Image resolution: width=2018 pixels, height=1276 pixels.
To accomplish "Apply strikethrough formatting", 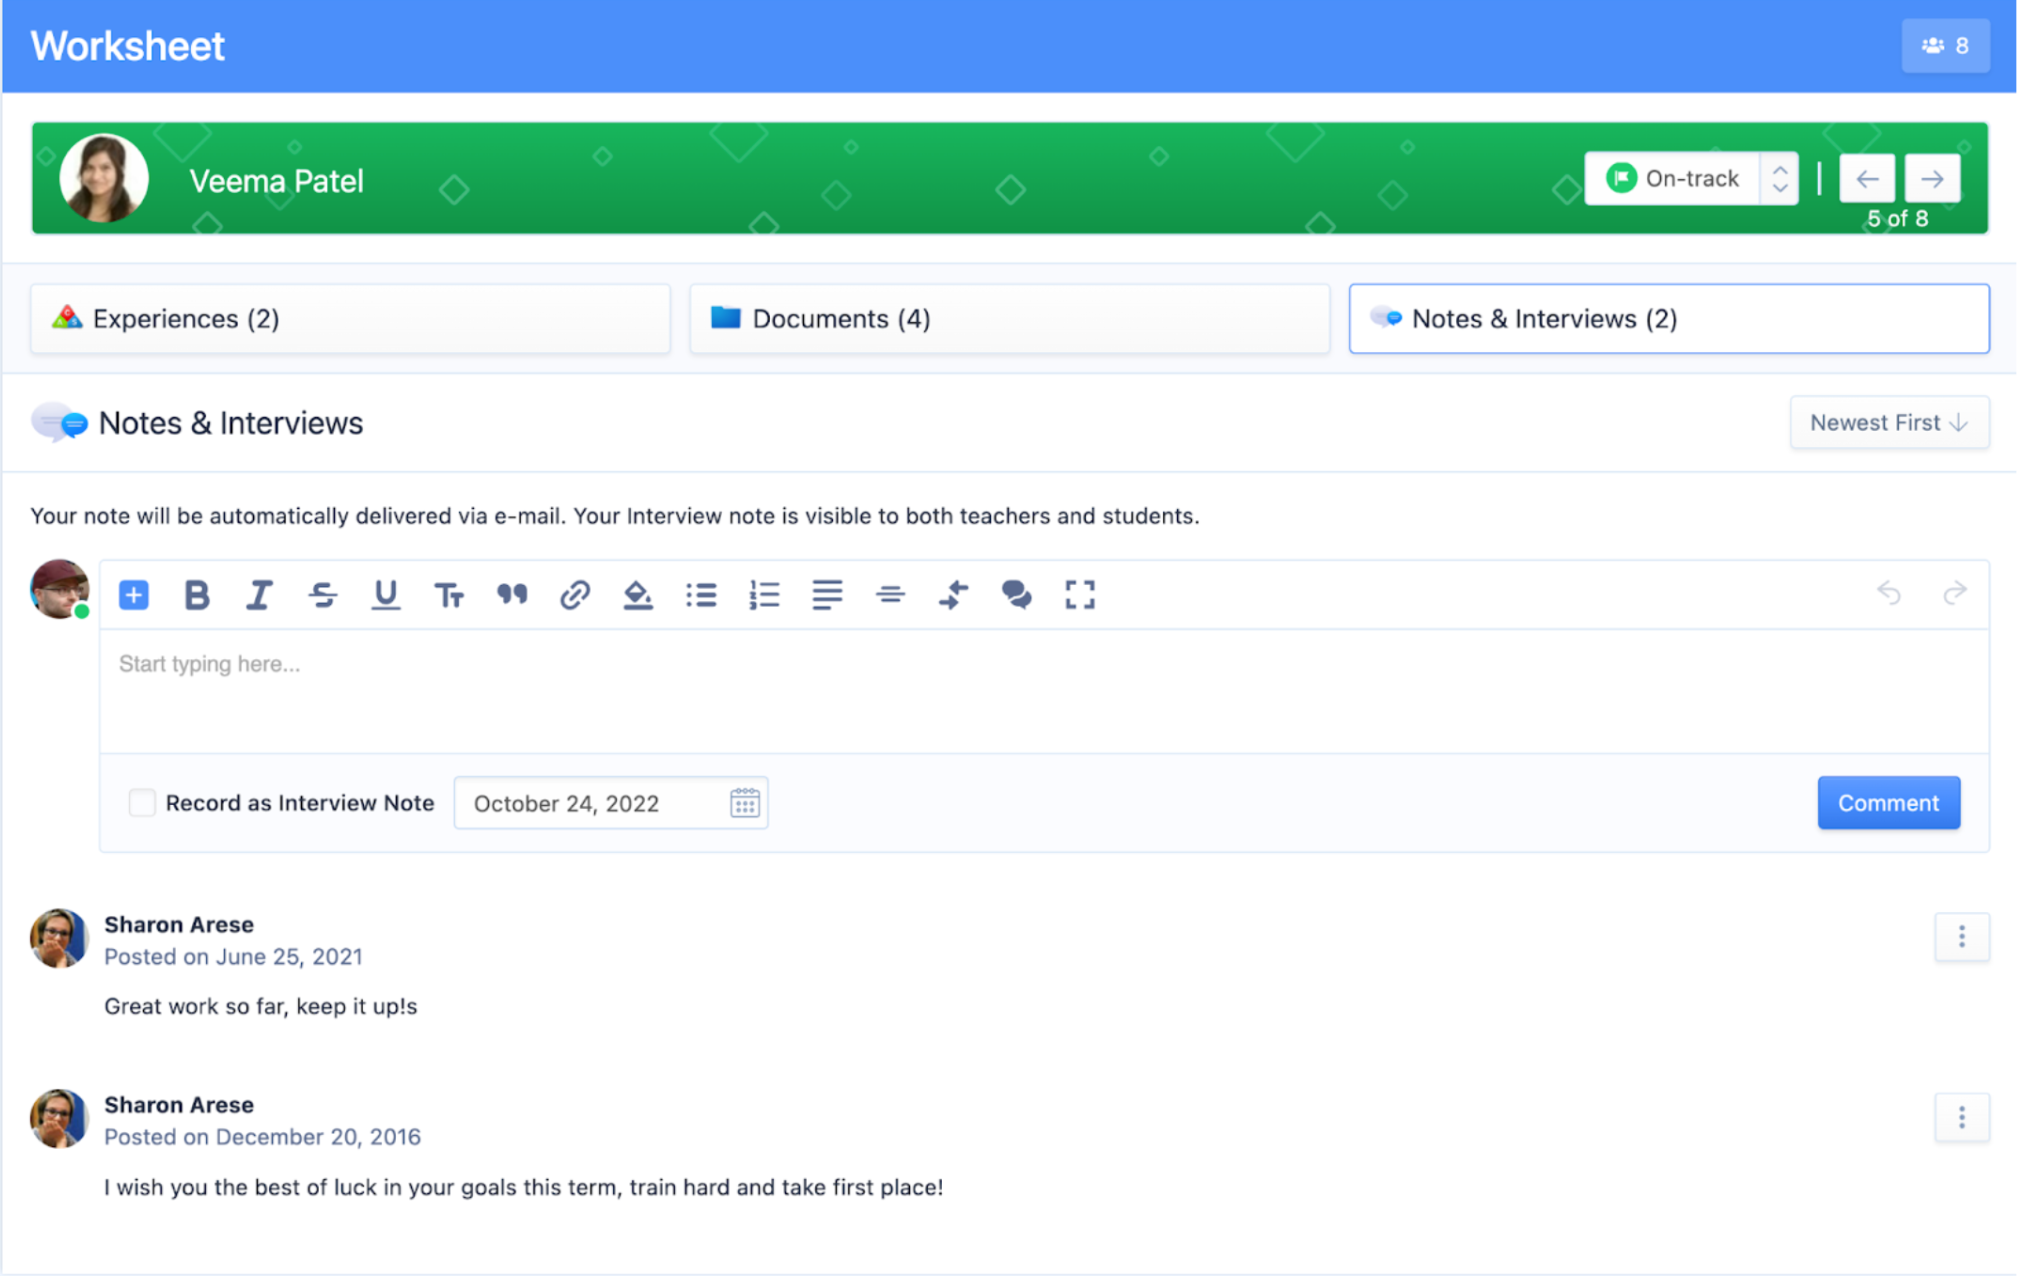I will pyautogui.click(x=322, y=594).
